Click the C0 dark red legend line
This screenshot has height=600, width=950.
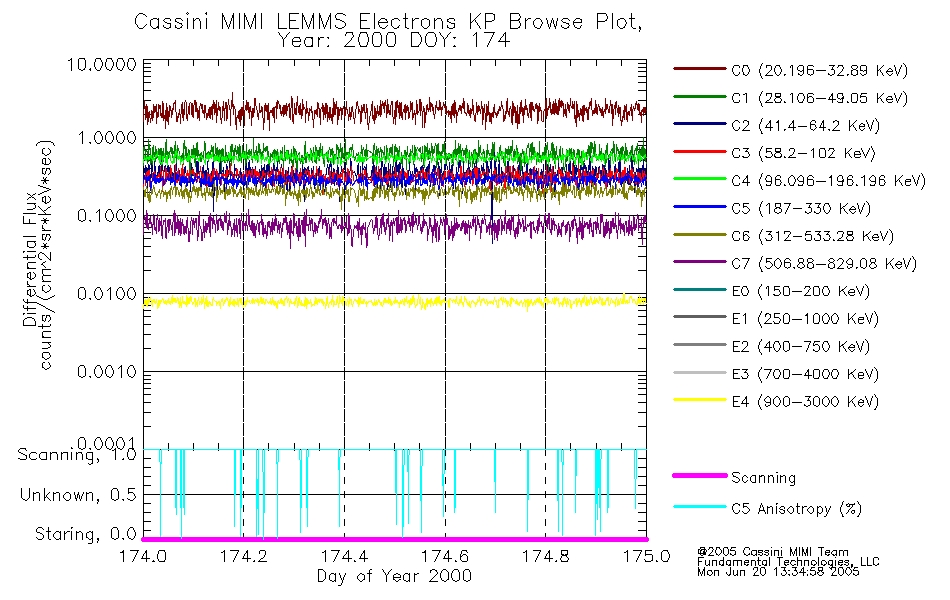[x=699, y=69]
